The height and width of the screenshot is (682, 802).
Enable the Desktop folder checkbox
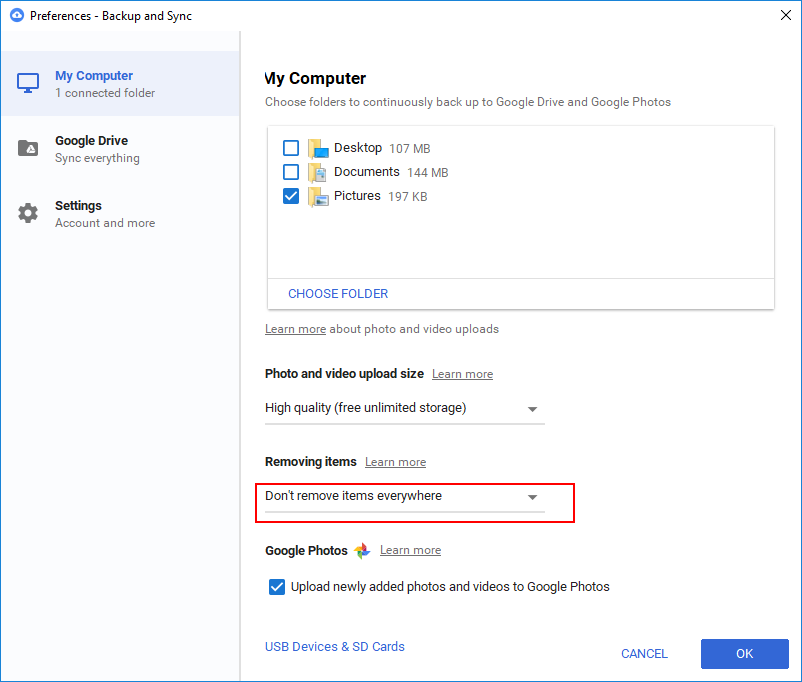pyautogui.click(x=291, y=148)
